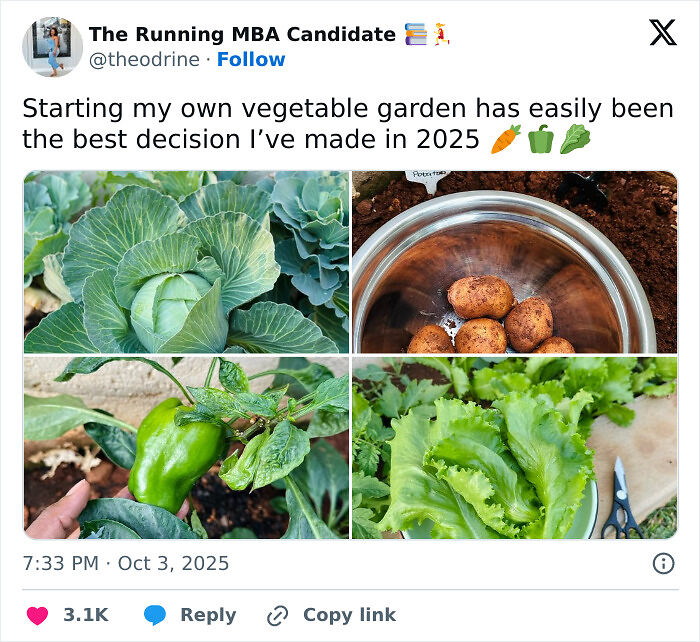Click the 3.1K likes count

pyautogui.click(x=86, y=615)
